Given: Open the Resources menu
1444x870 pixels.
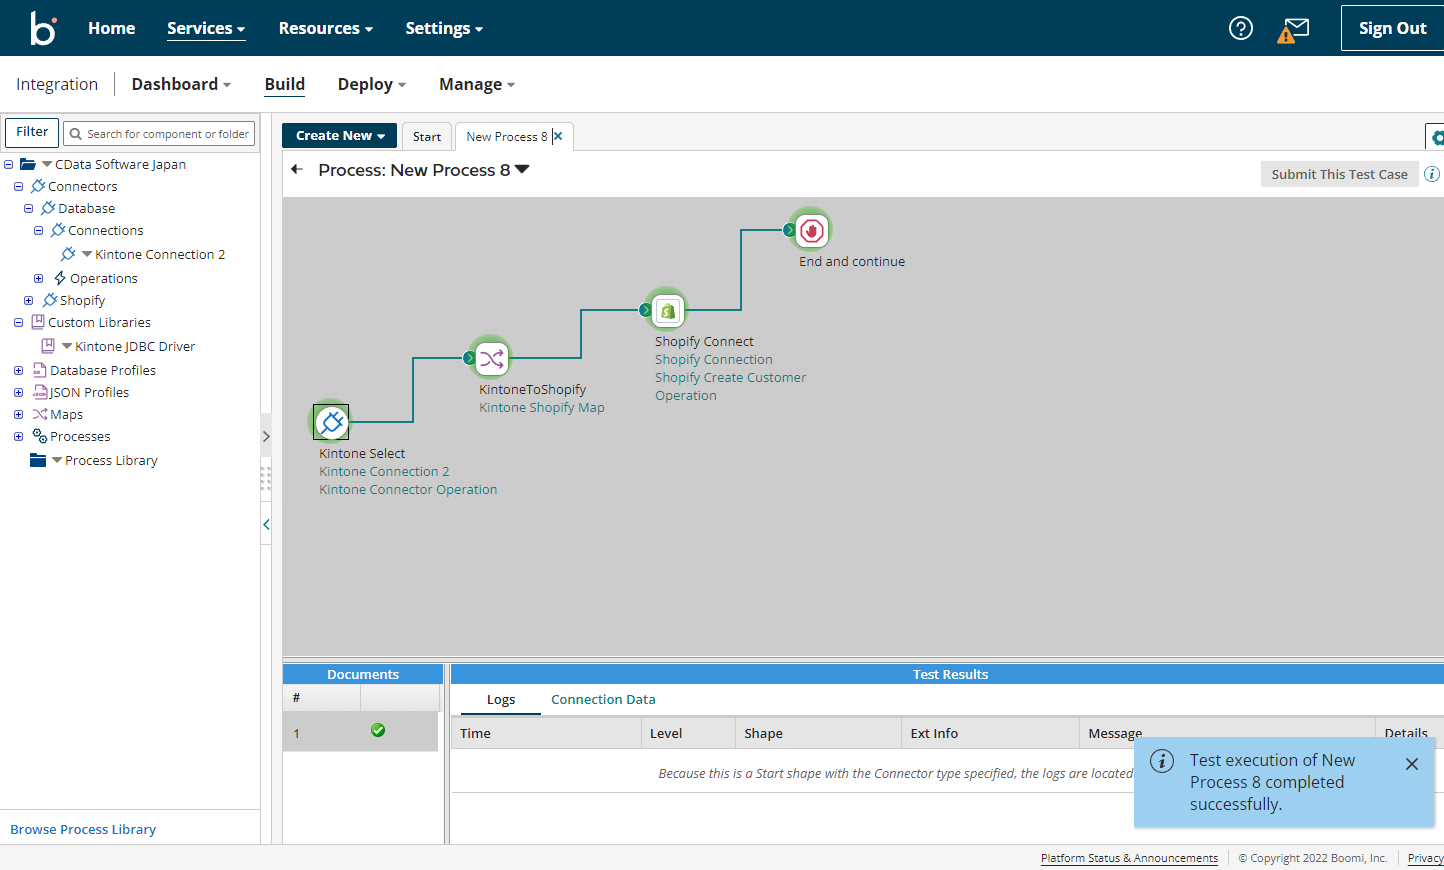Looking at the screenshot, I should pyautogui.click(x=326, y=28).
